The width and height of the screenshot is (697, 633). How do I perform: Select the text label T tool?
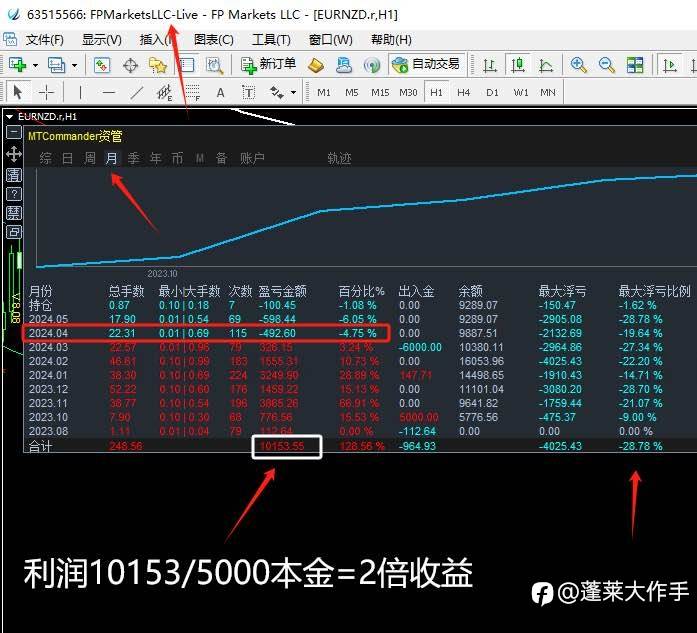(248, 92)
